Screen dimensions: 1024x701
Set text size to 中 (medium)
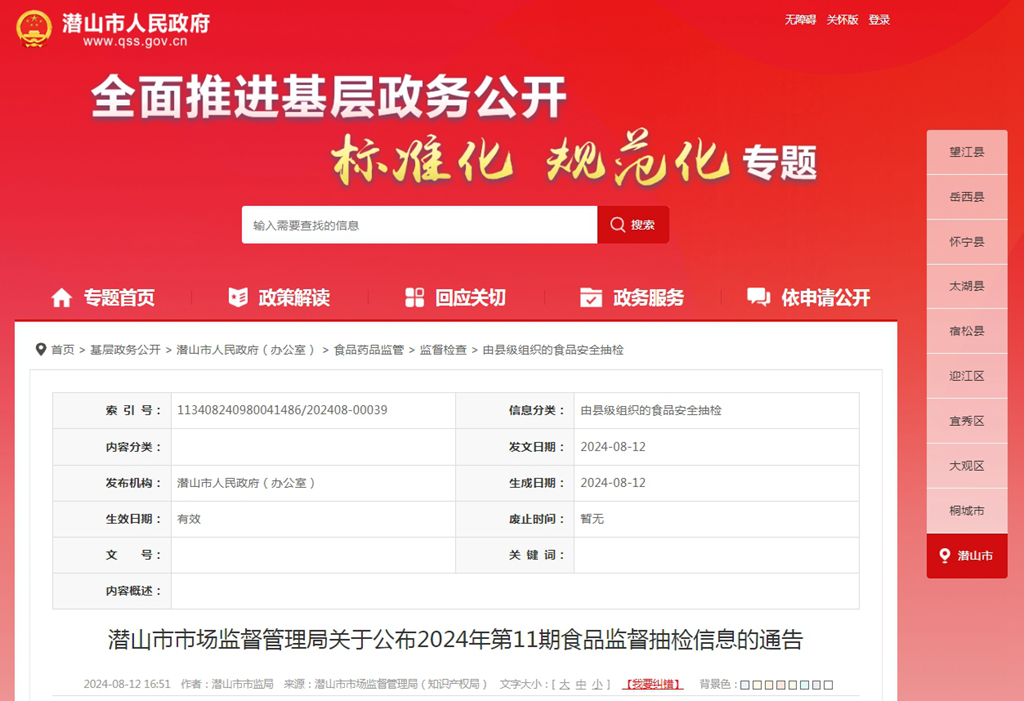pyautogui.click(x=581, y=685)
